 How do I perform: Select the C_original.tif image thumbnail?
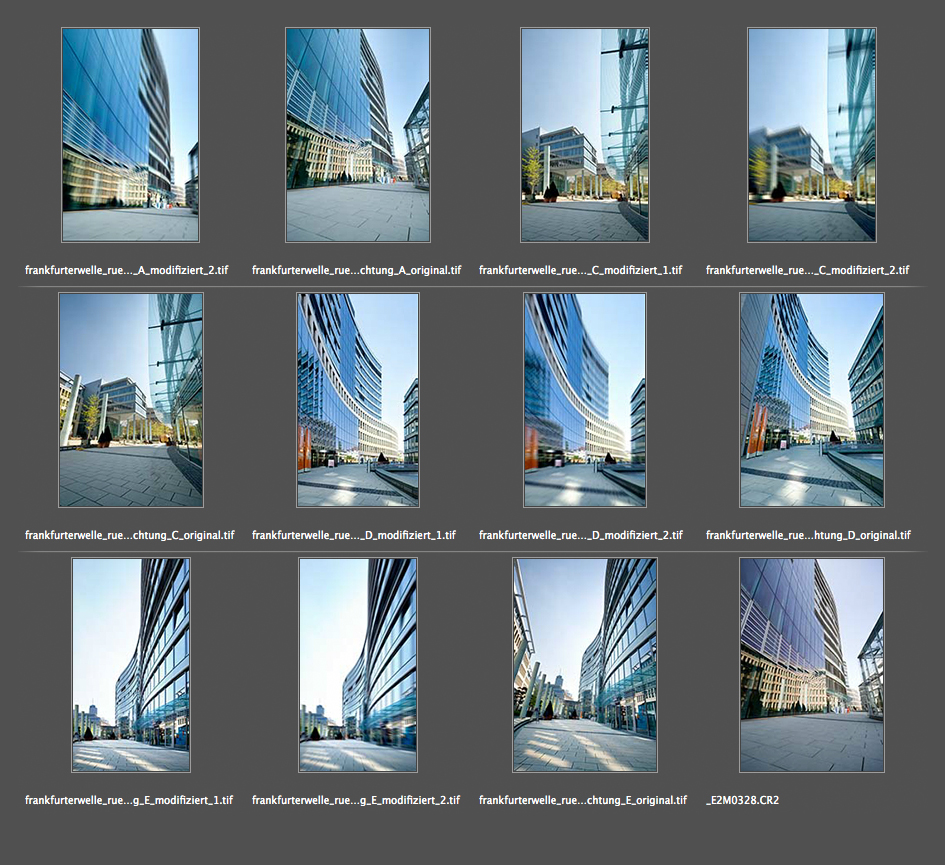[130, 400]
